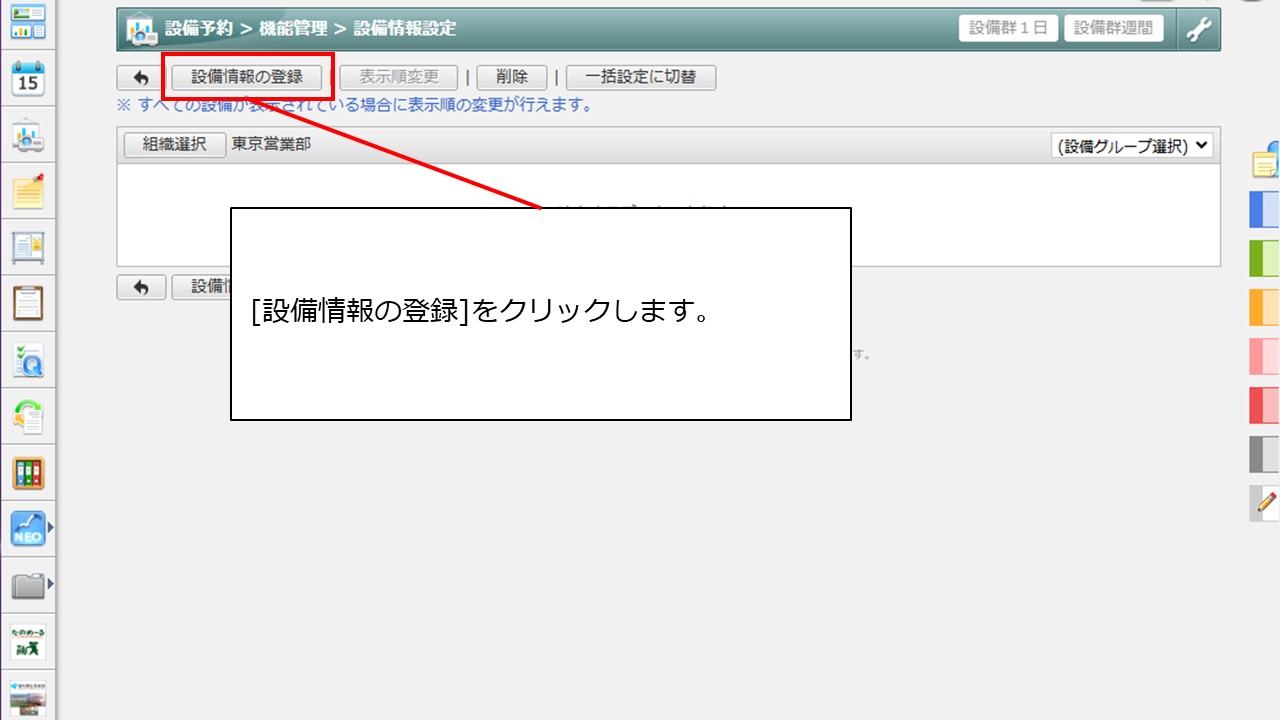Pick the gray sticky note color
The width and height of the screenshot is (1280, 720).
pos(1265,454)
